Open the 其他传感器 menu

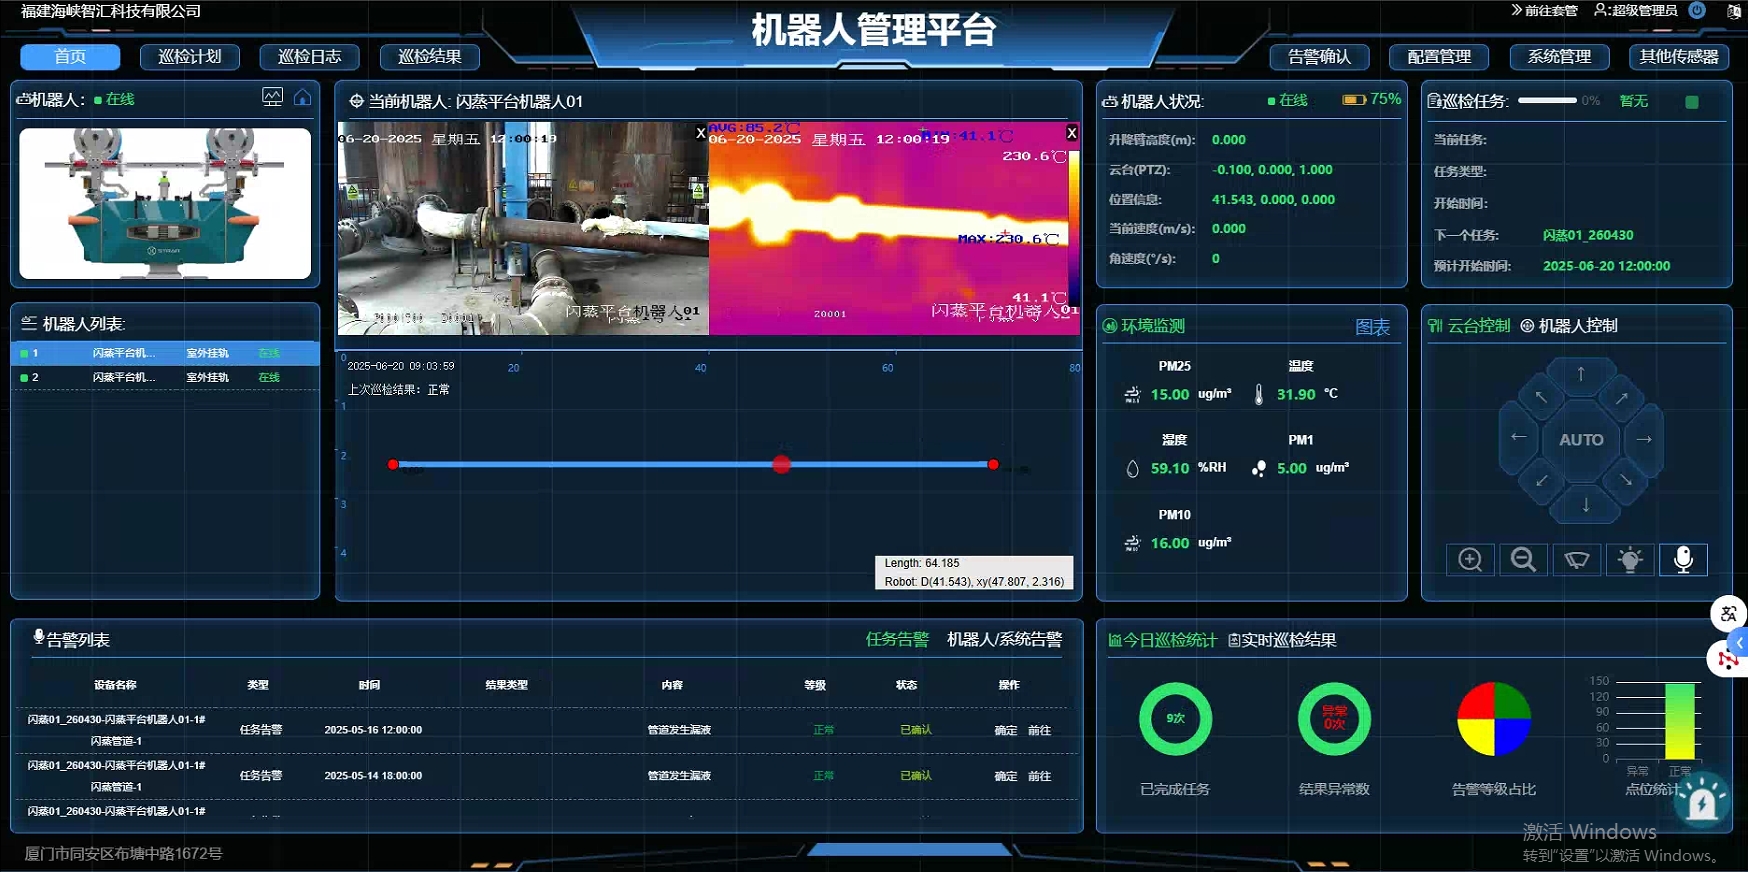tap(1679, 57)
